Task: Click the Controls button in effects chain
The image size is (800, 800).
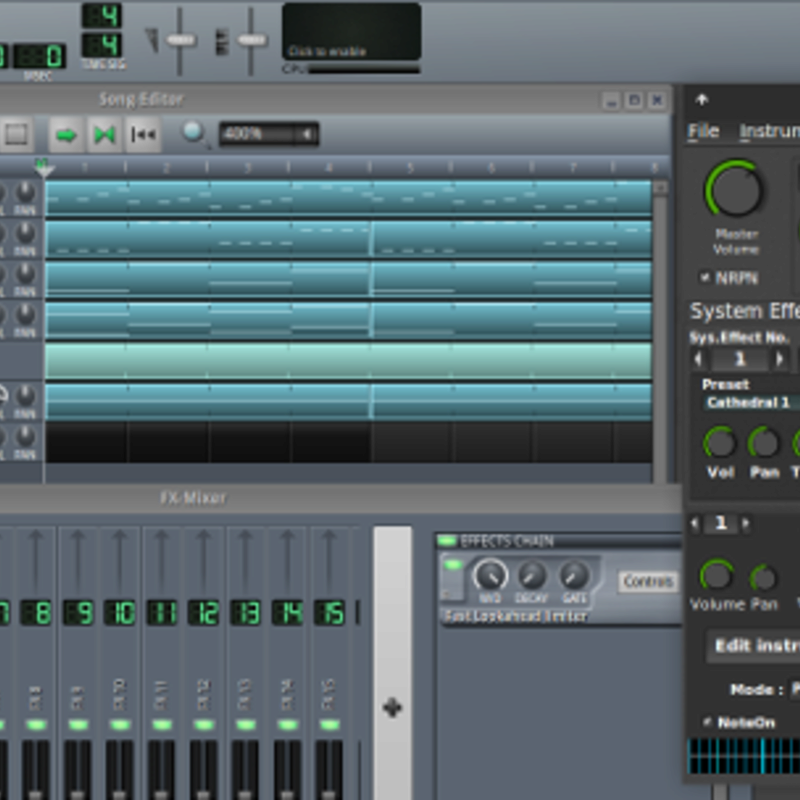Action: (x=647, y=581)
